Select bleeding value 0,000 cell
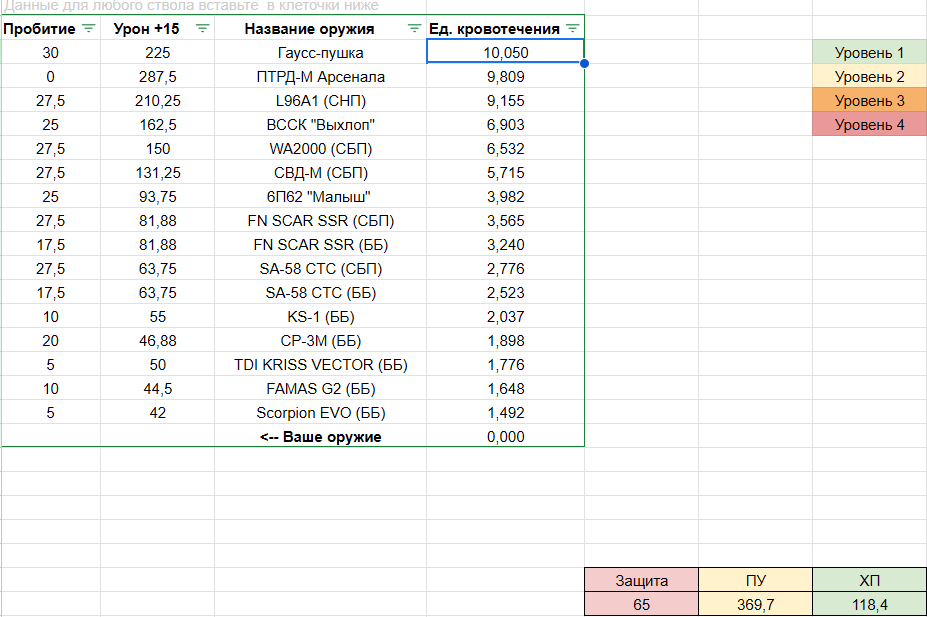This screenshot has width=927, height=617. click(505, 437)
